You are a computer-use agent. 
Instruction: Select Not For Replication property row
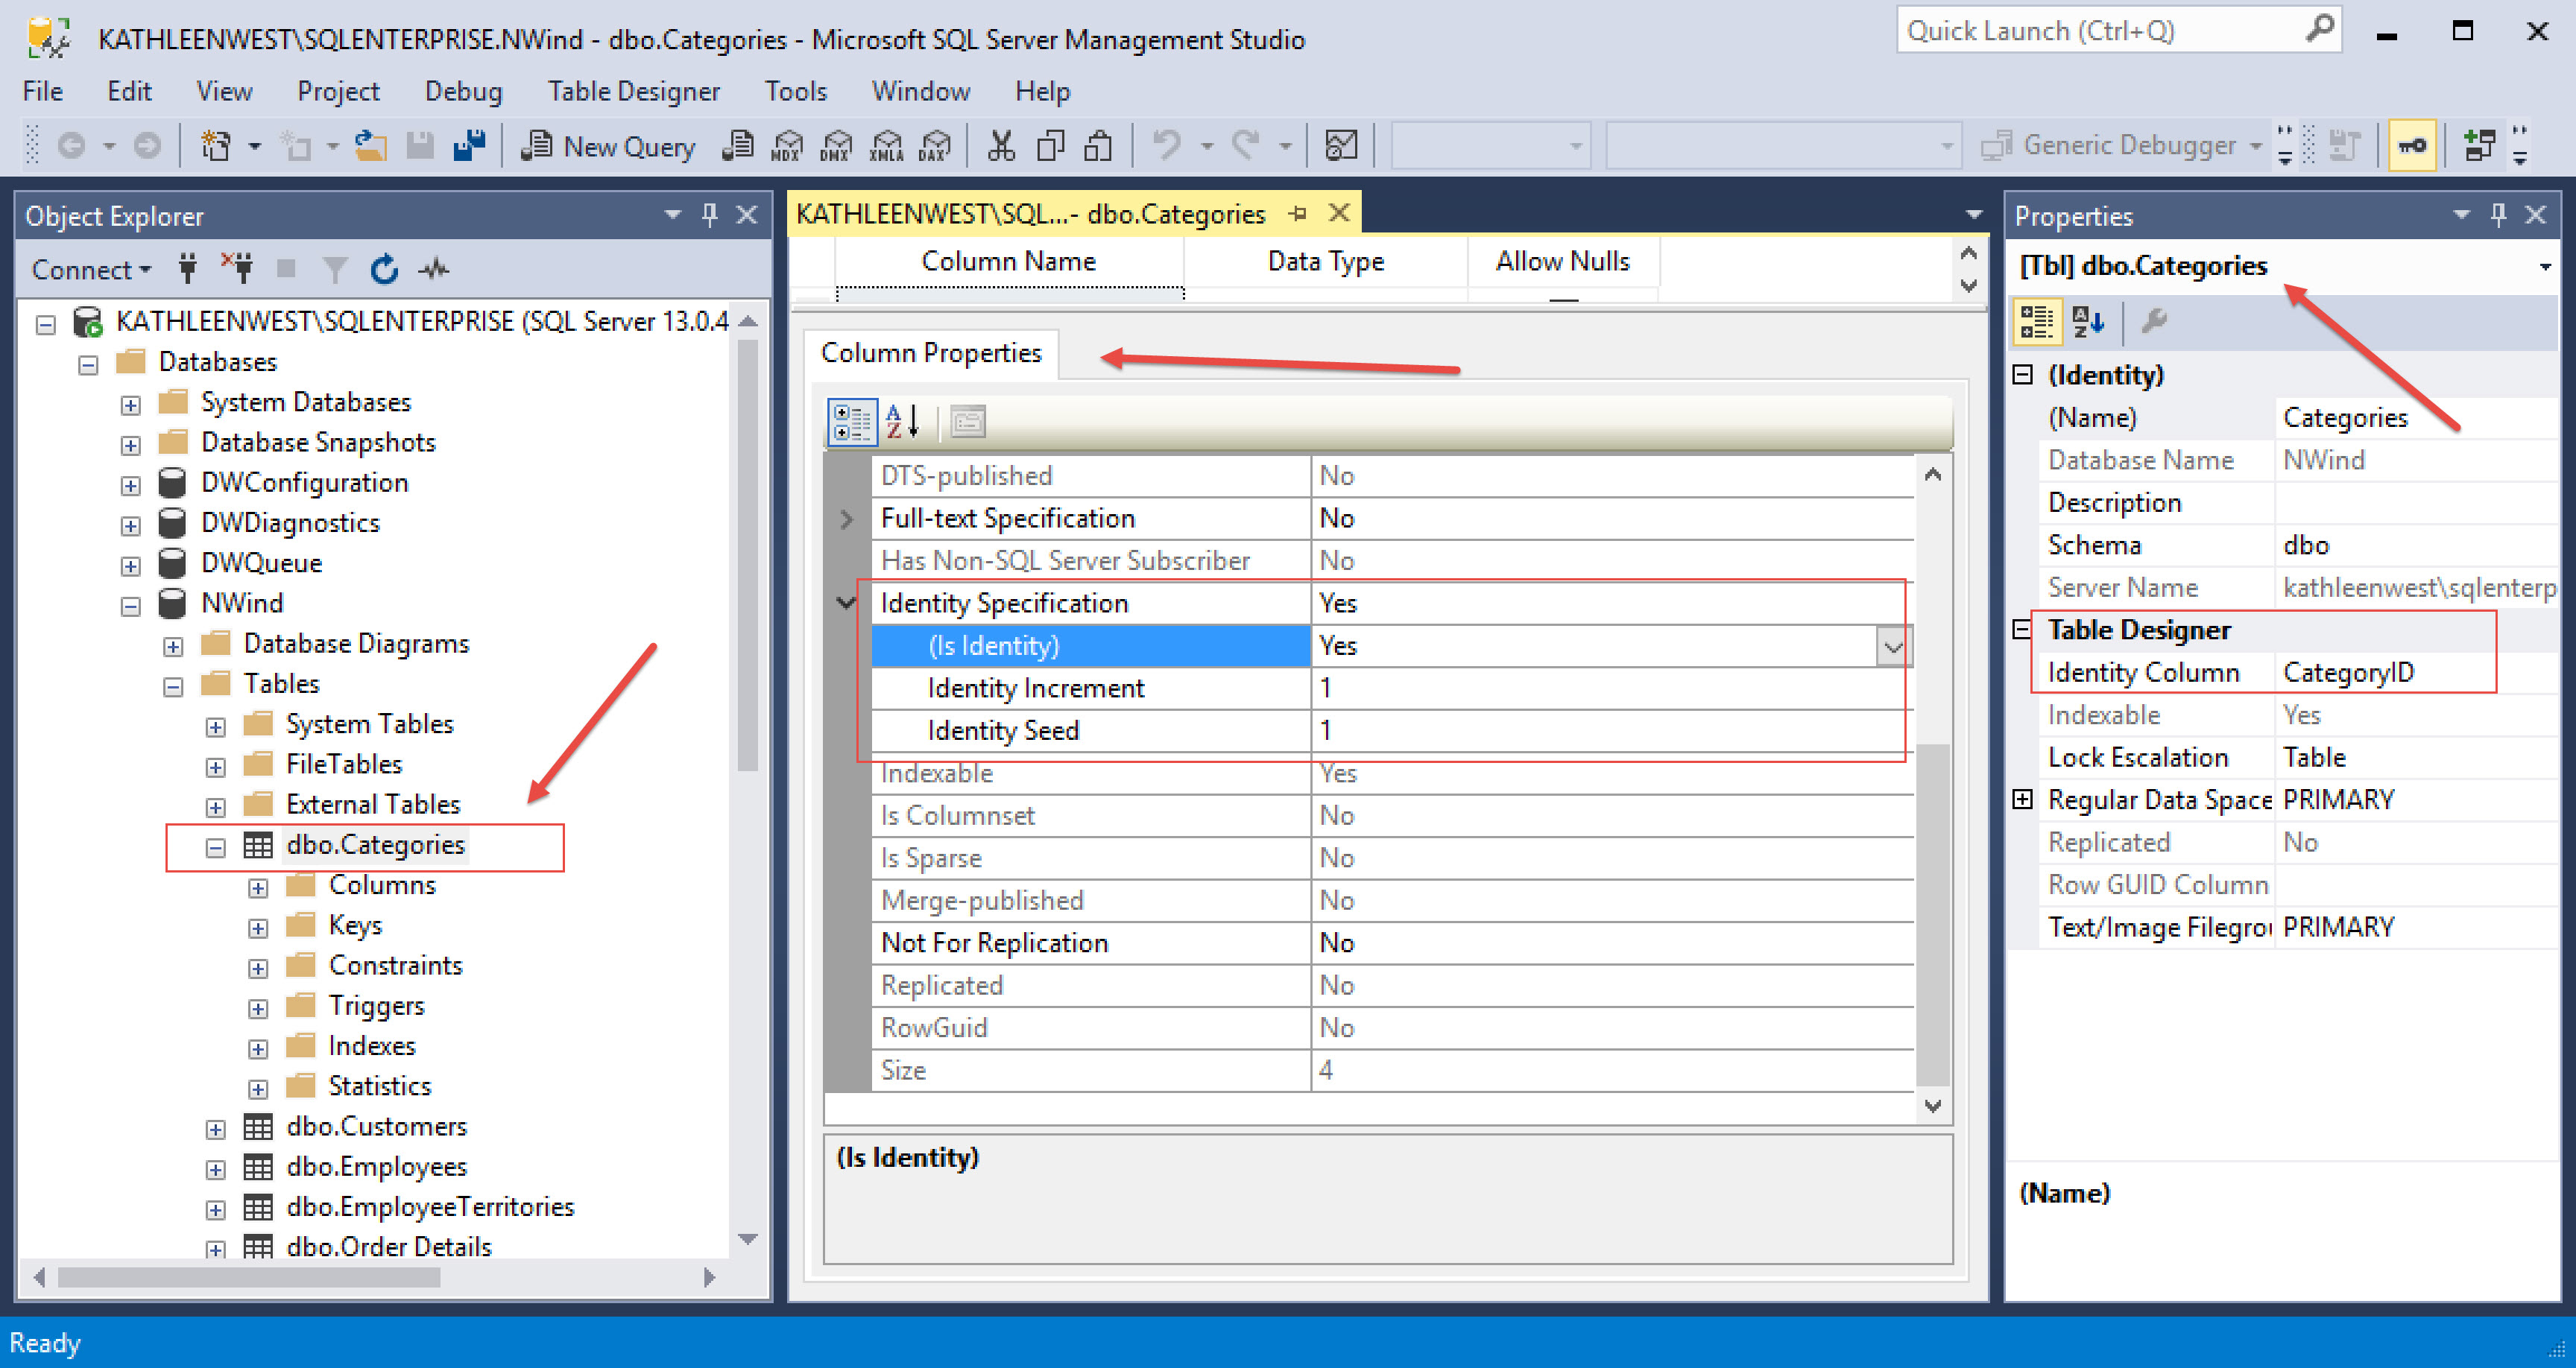click(x=1391, y=943)
